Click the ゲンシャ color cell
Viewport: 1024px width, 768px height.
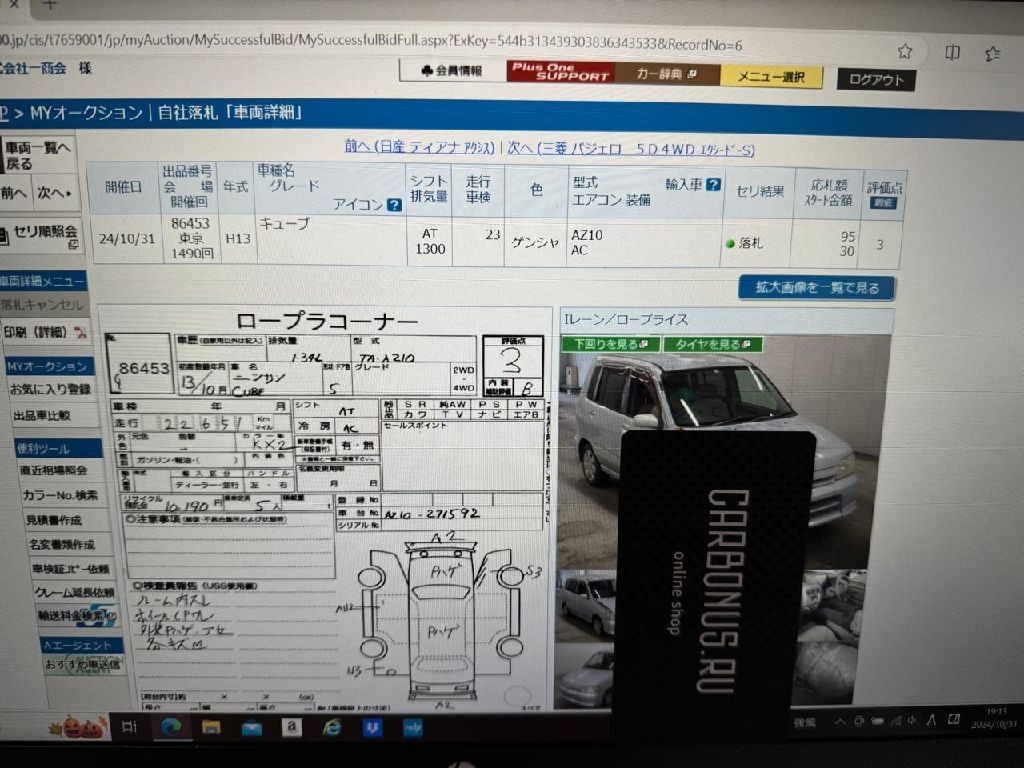[536, 242]
